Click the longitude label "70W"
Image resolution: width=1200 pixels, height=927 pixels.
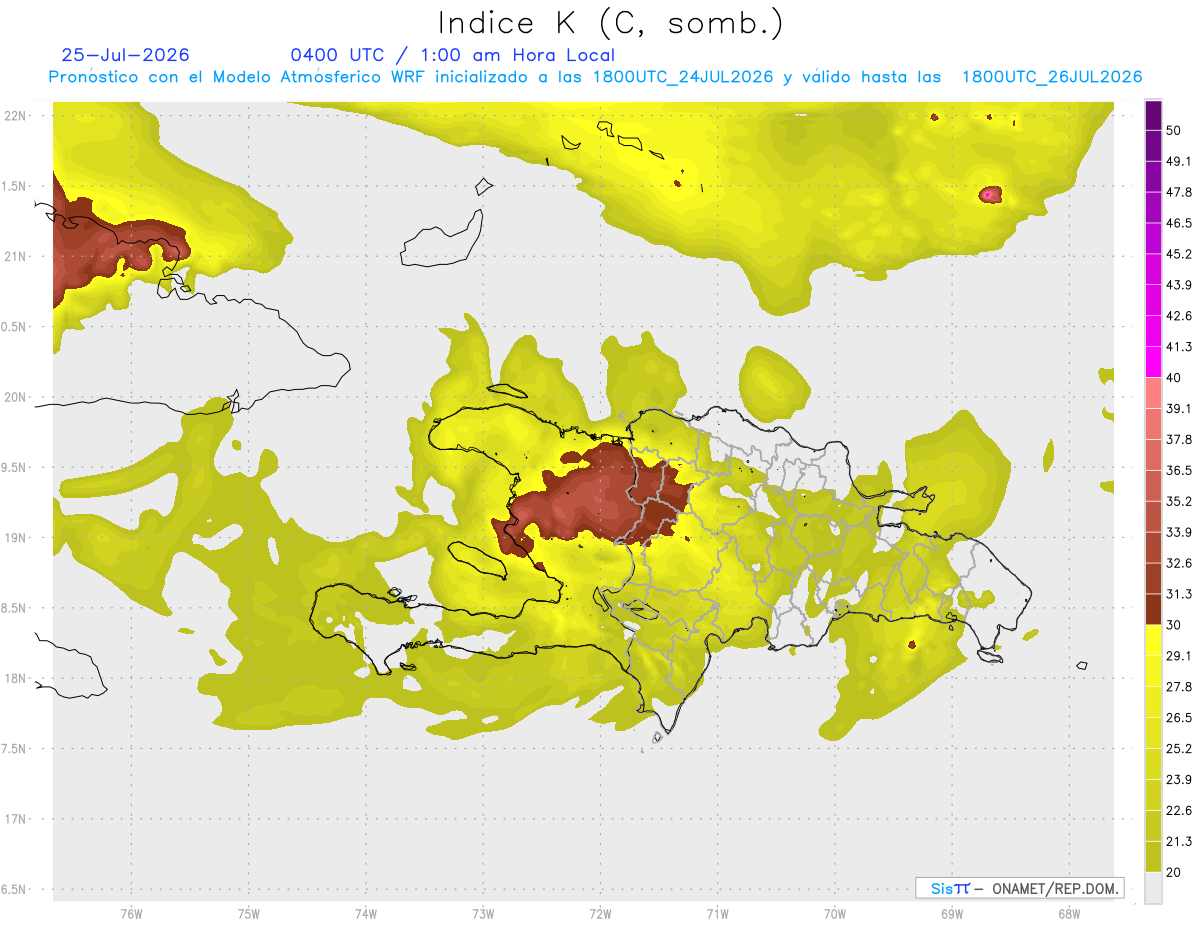coord(835,914)
